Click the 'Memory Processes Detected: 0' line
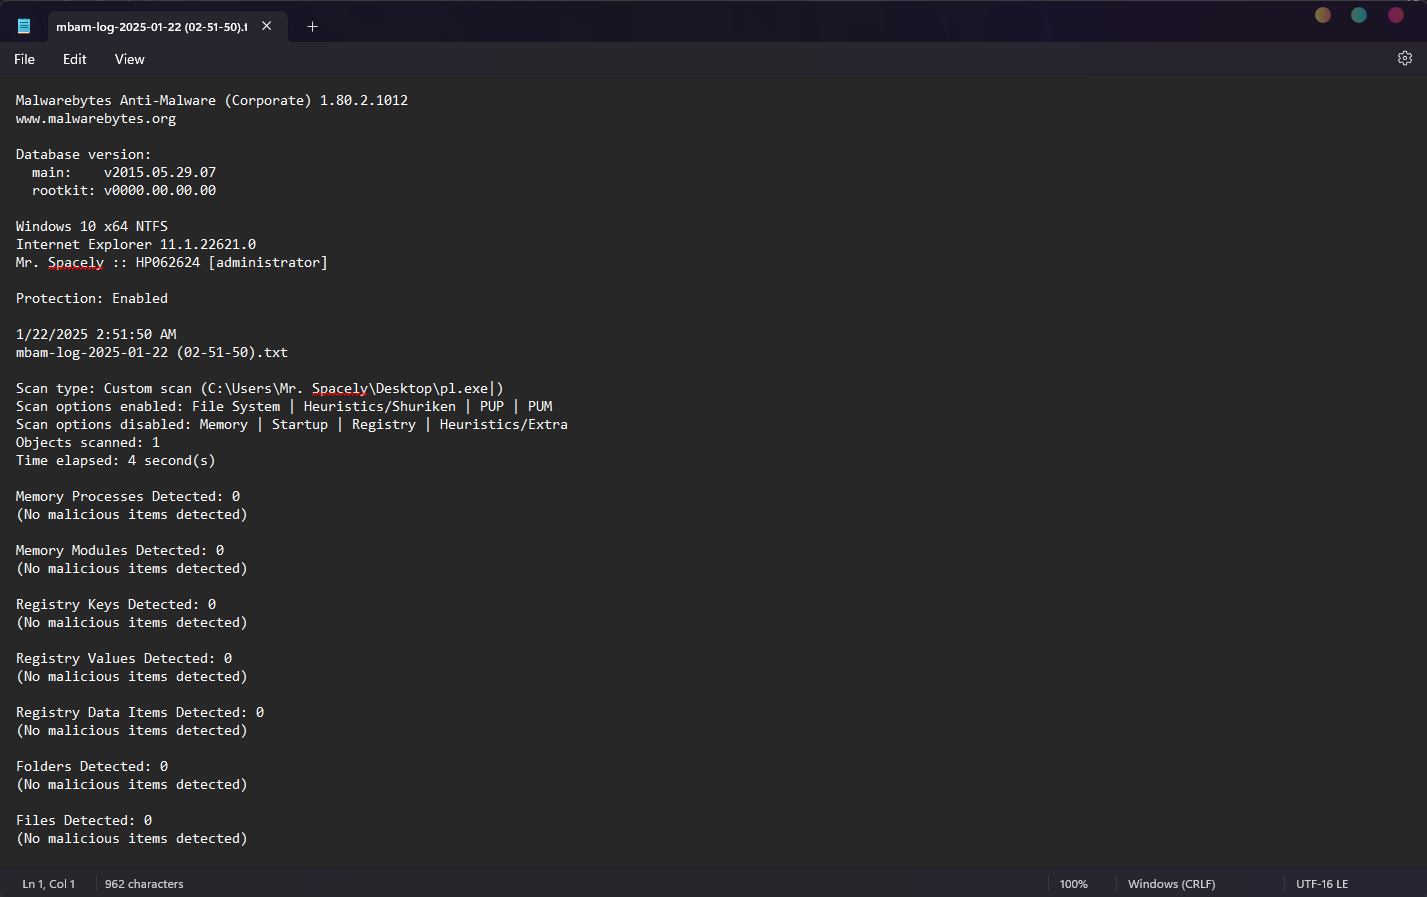Image resolution: width=1427 pixels, height=897 pixels. tap(128, 496)
